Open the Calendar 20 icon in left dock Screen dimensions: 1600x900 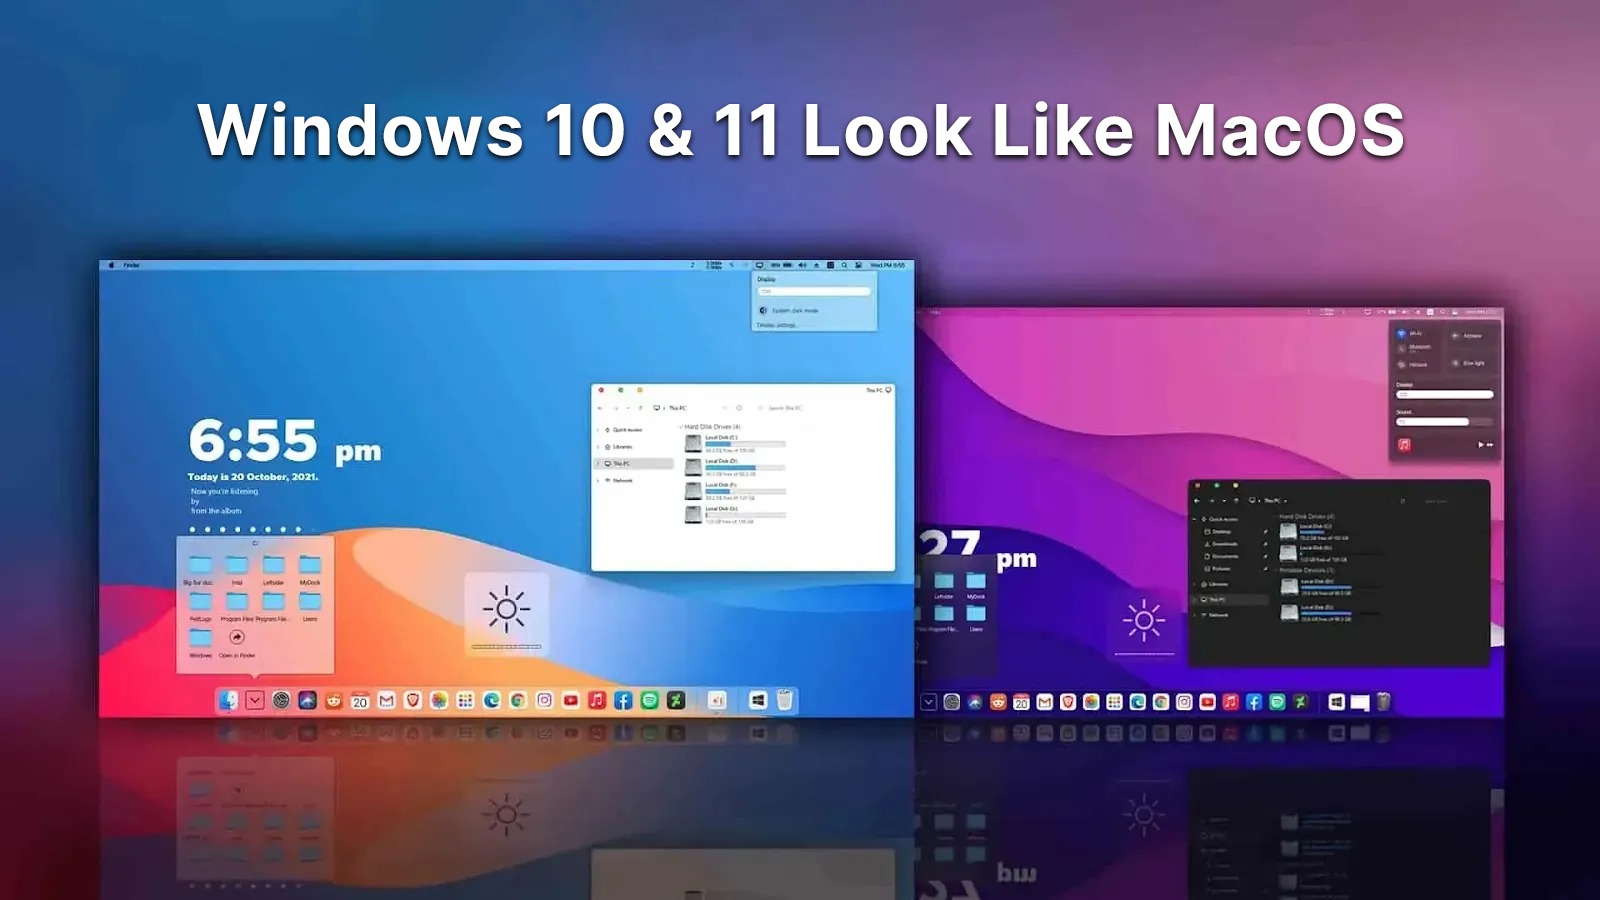coord(360,701)
